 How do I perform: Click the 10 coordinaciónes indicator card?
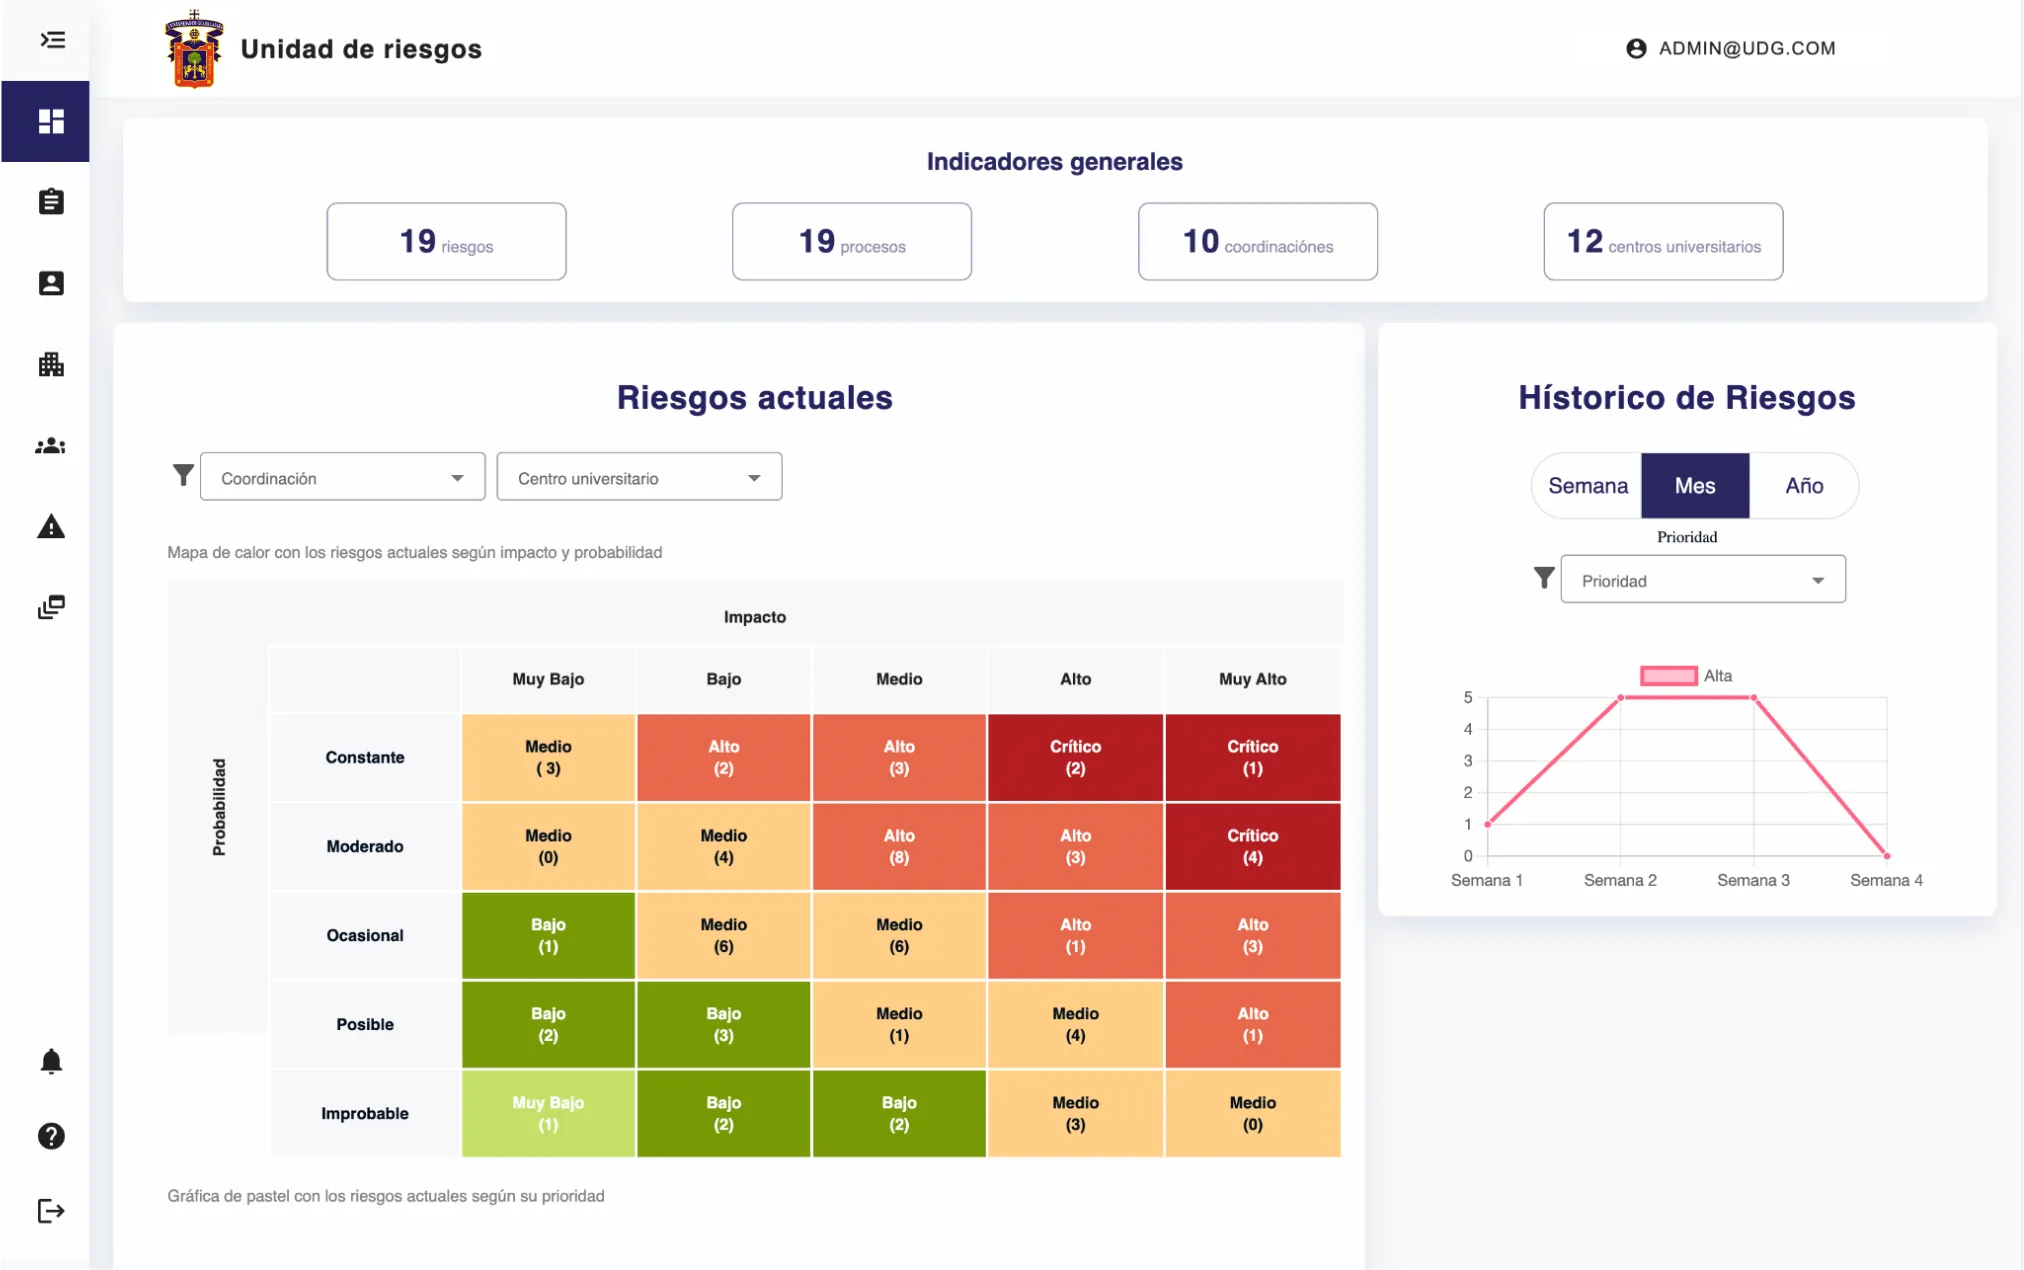[x=1258, y=242]
